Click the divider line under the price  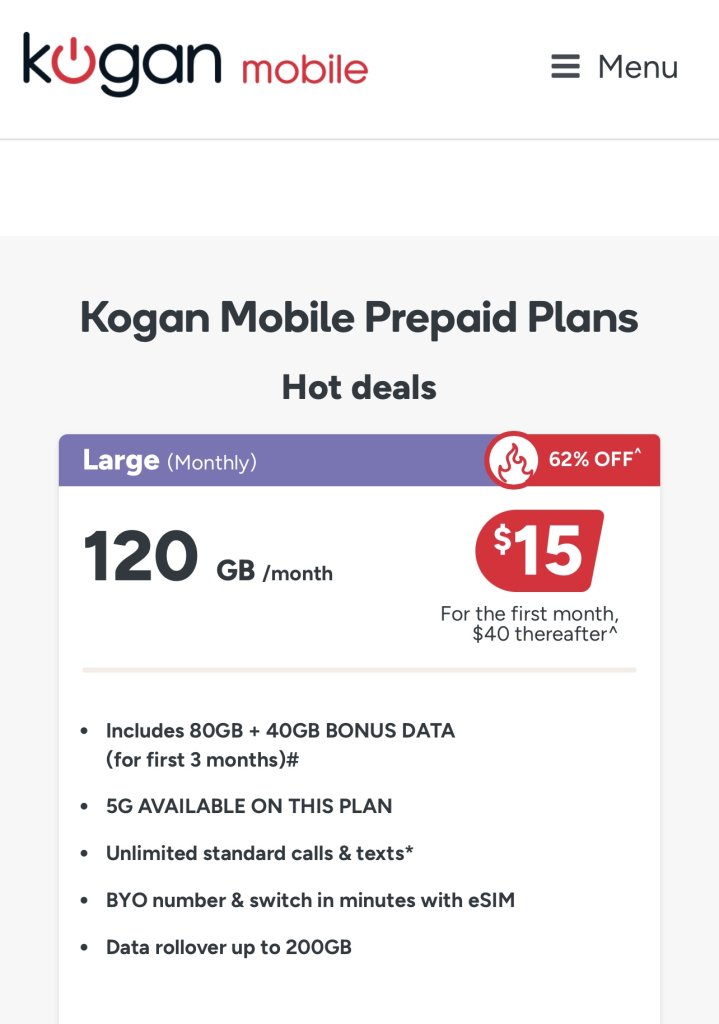359,670
